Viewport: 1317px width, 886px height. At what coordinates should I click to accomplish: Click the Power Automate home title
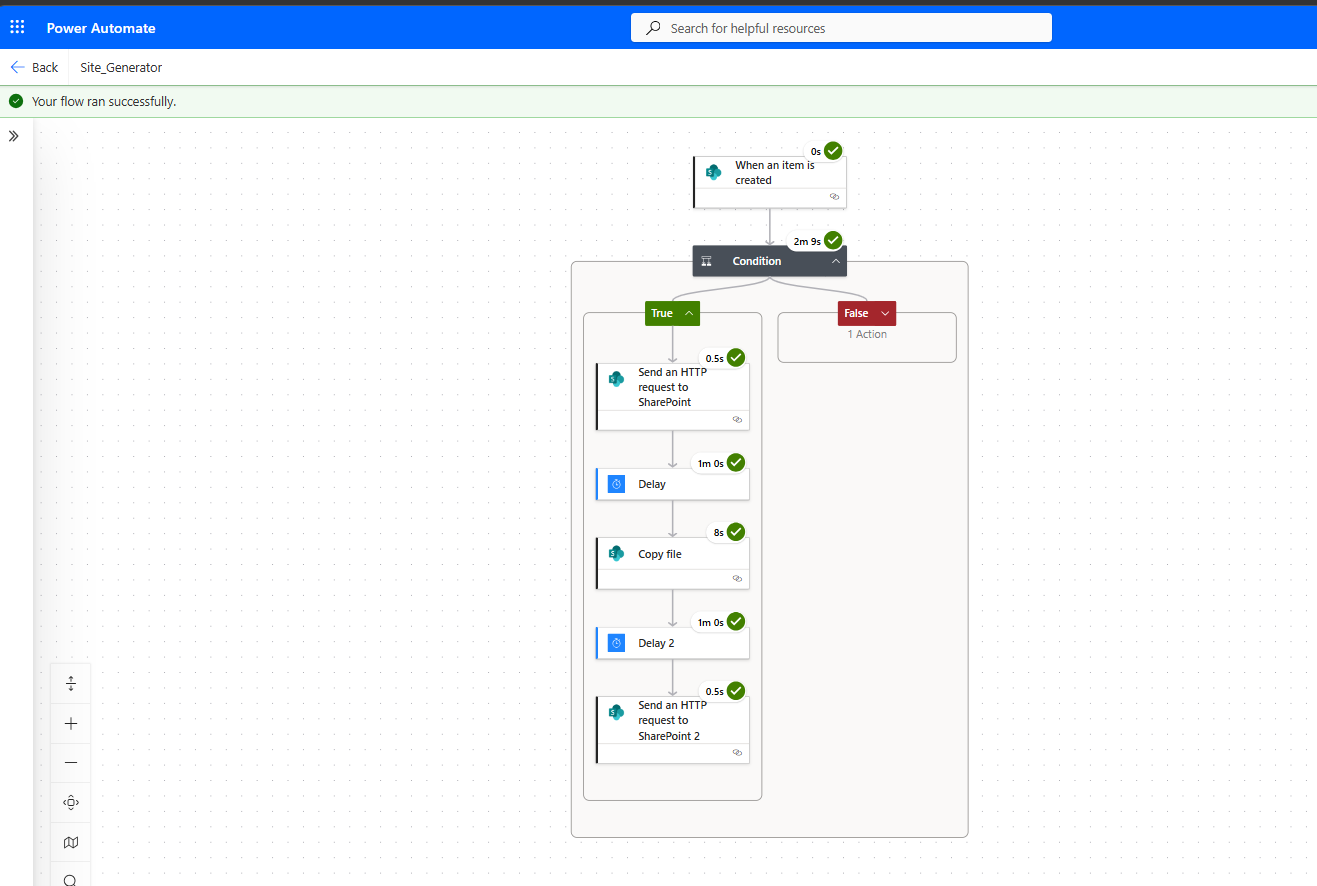pyautogui.click(x=101, y=28)
